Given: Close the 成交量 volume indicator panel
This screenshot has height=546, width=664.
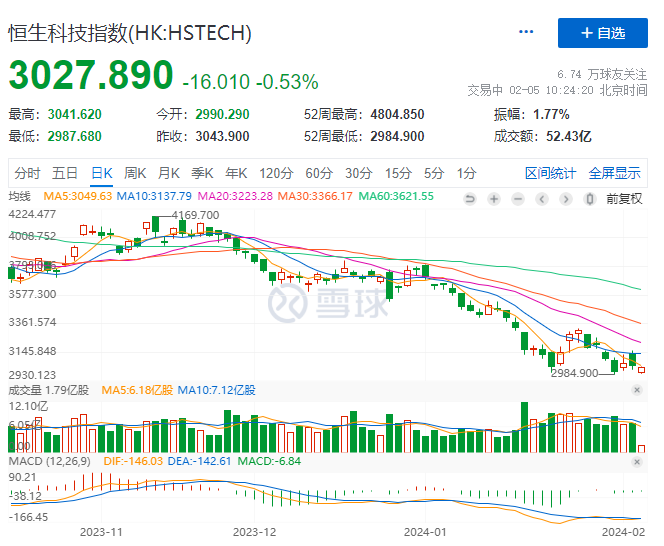Looking at the screenshot, I should coord(637,390).
